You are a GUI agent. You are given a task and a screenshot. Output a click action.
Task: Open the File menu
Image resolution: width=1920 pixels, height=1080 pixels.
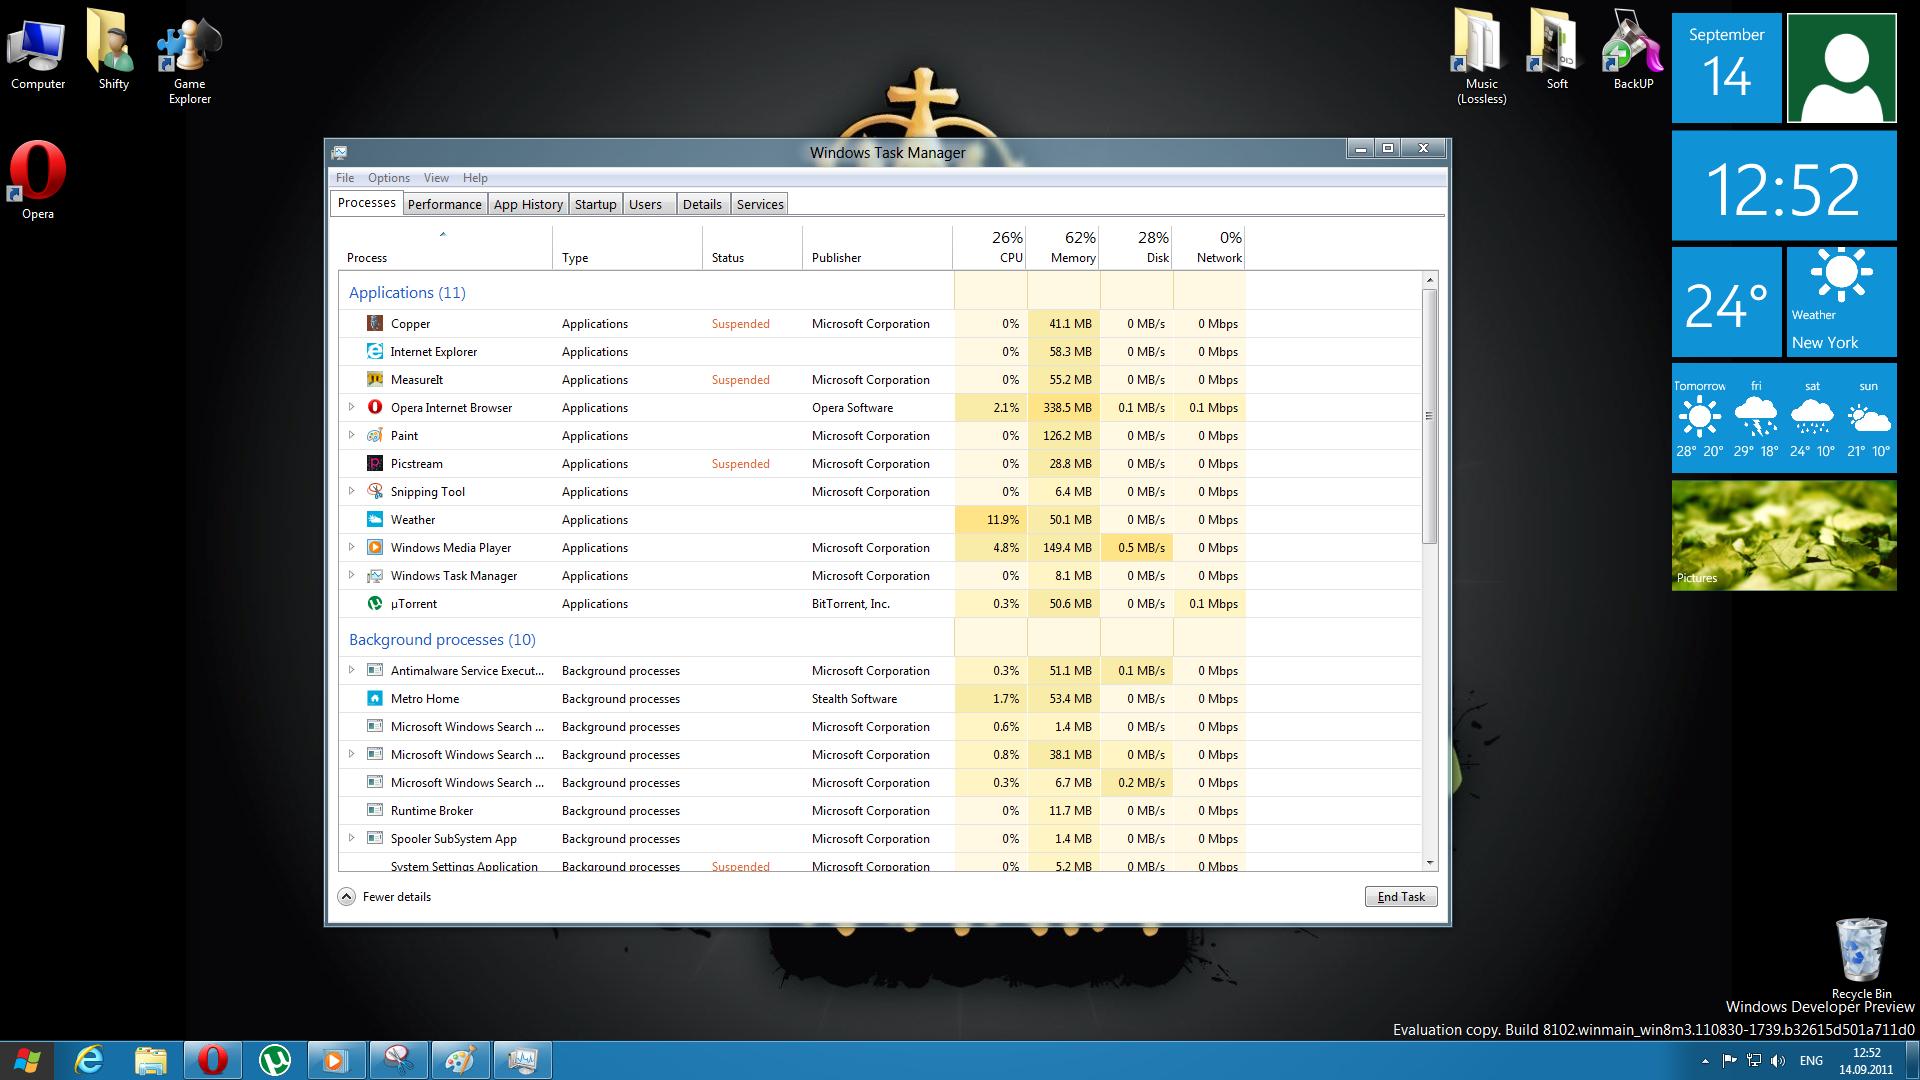(x=345, y=178)
